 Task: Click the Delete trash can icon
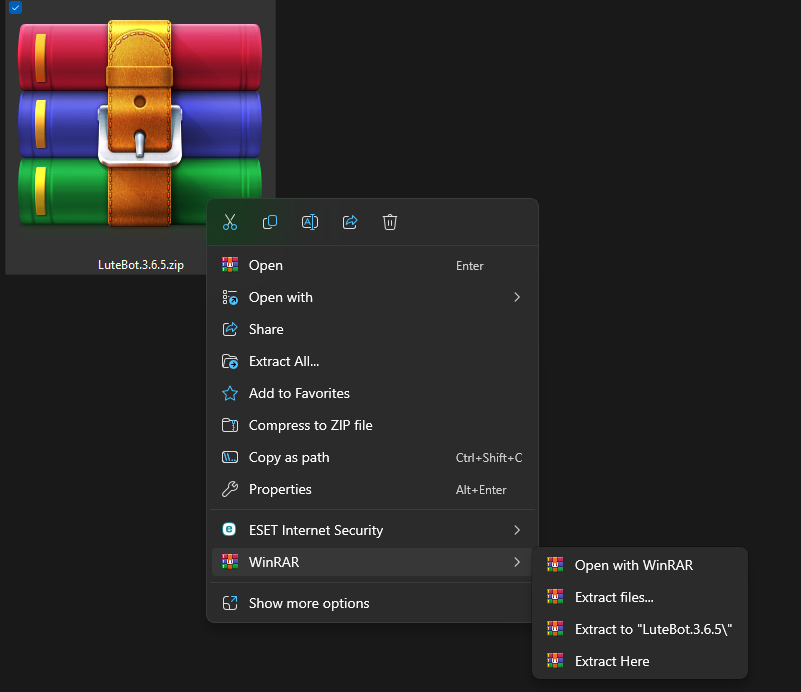click(x=390, y=222)
